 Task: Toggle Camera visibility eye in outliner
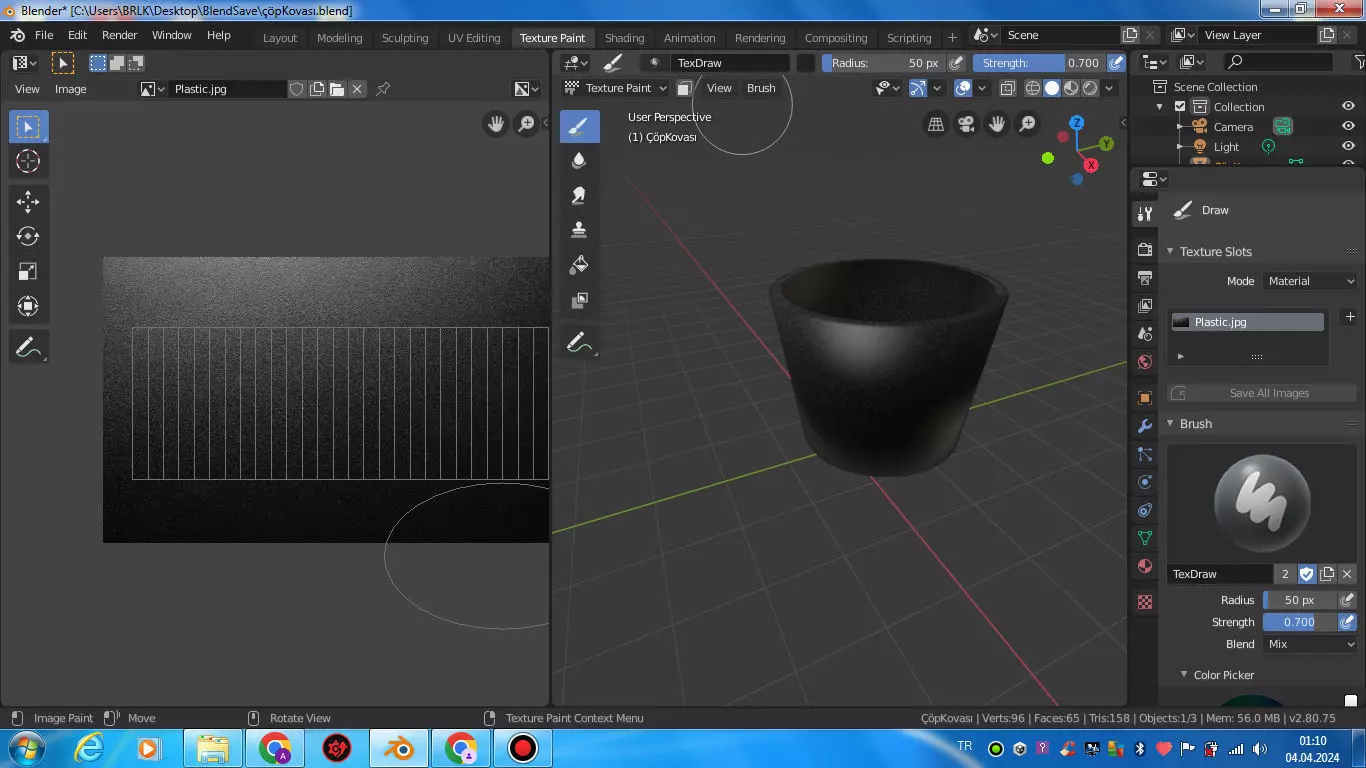pos(1348,127)
